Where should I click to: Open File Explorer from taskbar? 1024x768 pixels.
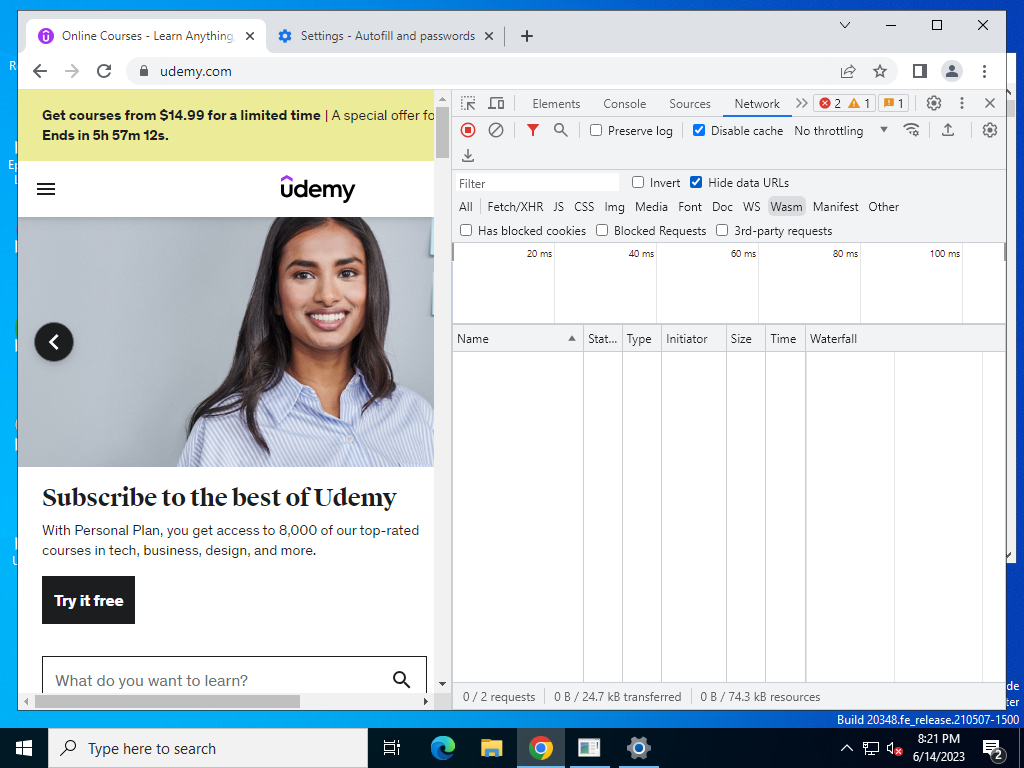tap(491, 748)
